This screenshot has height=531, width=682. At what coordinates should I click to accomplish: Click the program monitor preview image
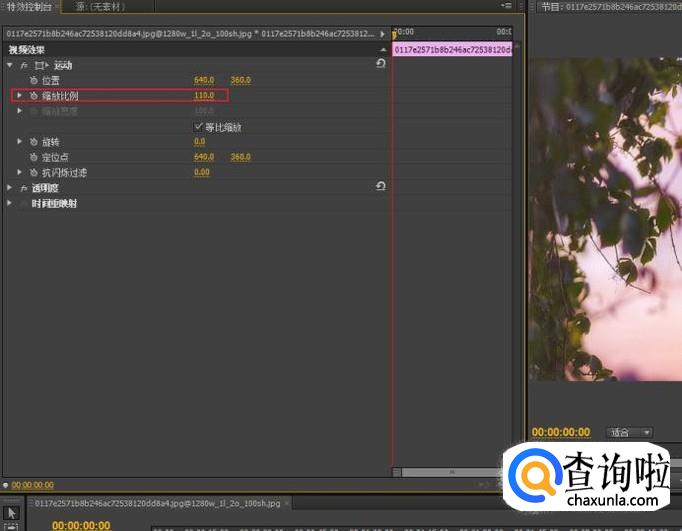click(x=605, y=219)
